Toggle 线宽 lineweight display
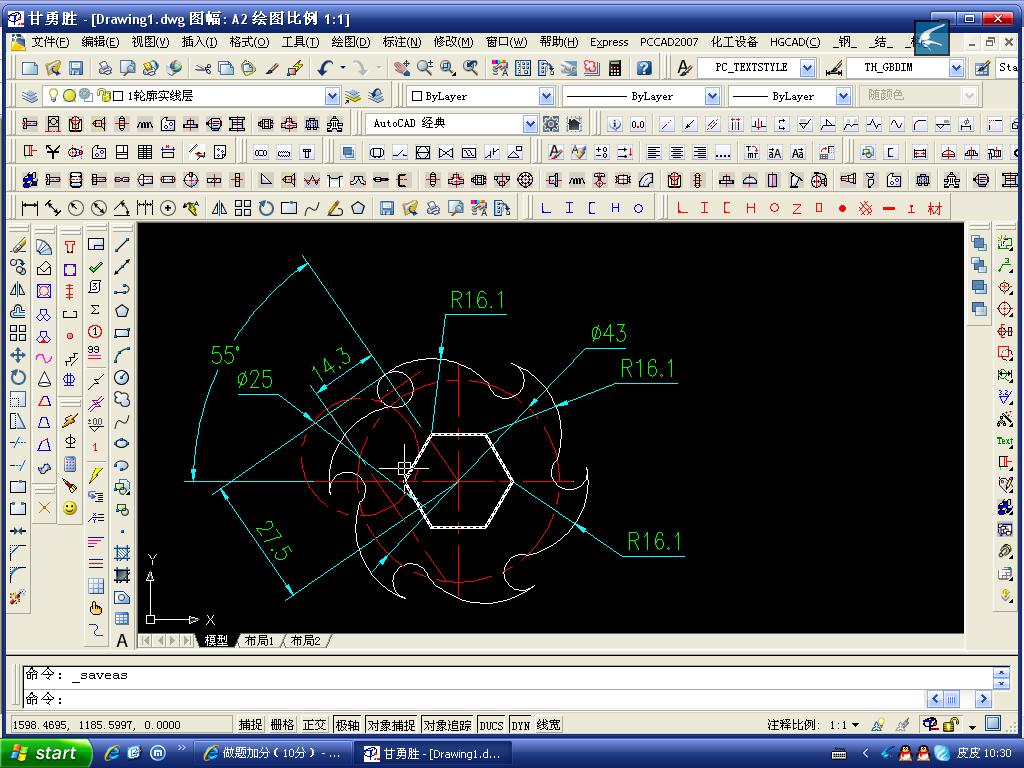Screen dimensions: 1024x768 (549, 725)
